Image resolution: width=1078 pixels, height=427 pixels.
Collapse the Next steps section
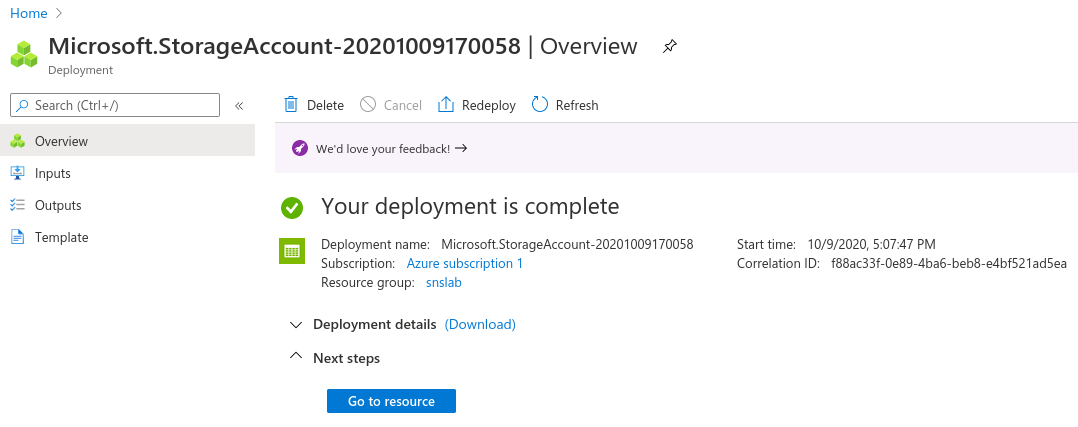[296, 356]
